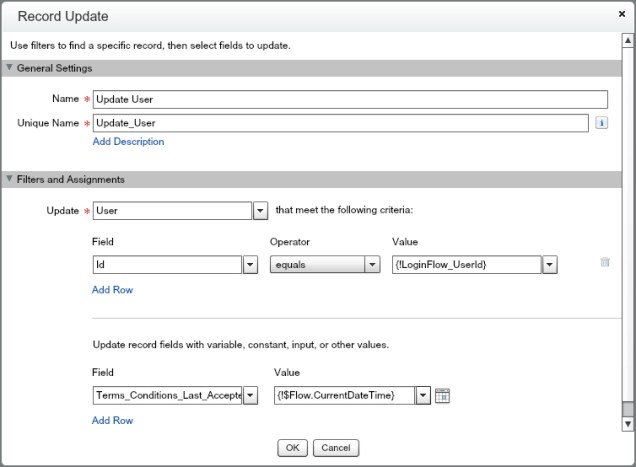Close the Record Update dialog
The image size is (636, 467).
[622, 15]
